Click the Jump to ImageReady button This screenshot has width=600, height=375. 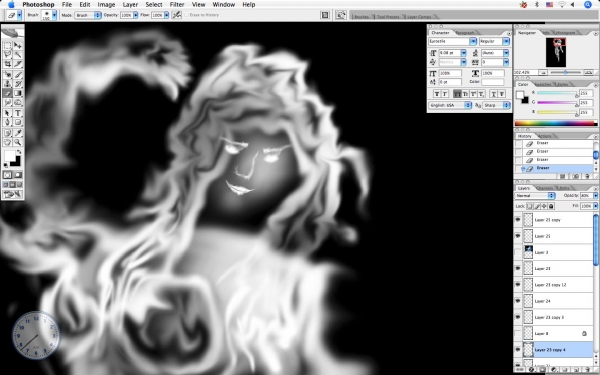coord(13,194)
